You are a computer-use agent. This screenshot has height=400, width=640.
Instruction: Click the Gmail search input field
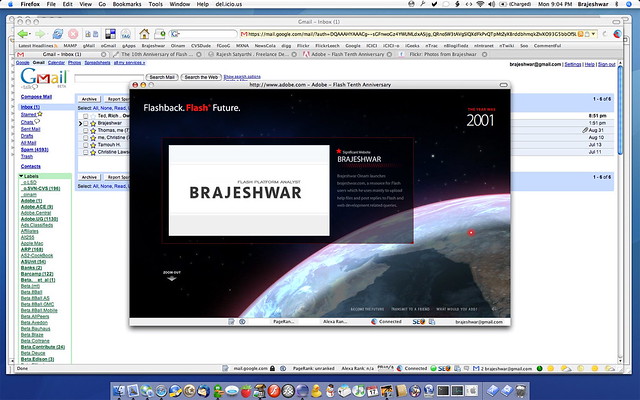pyautogui.click(x=109, y=77)
